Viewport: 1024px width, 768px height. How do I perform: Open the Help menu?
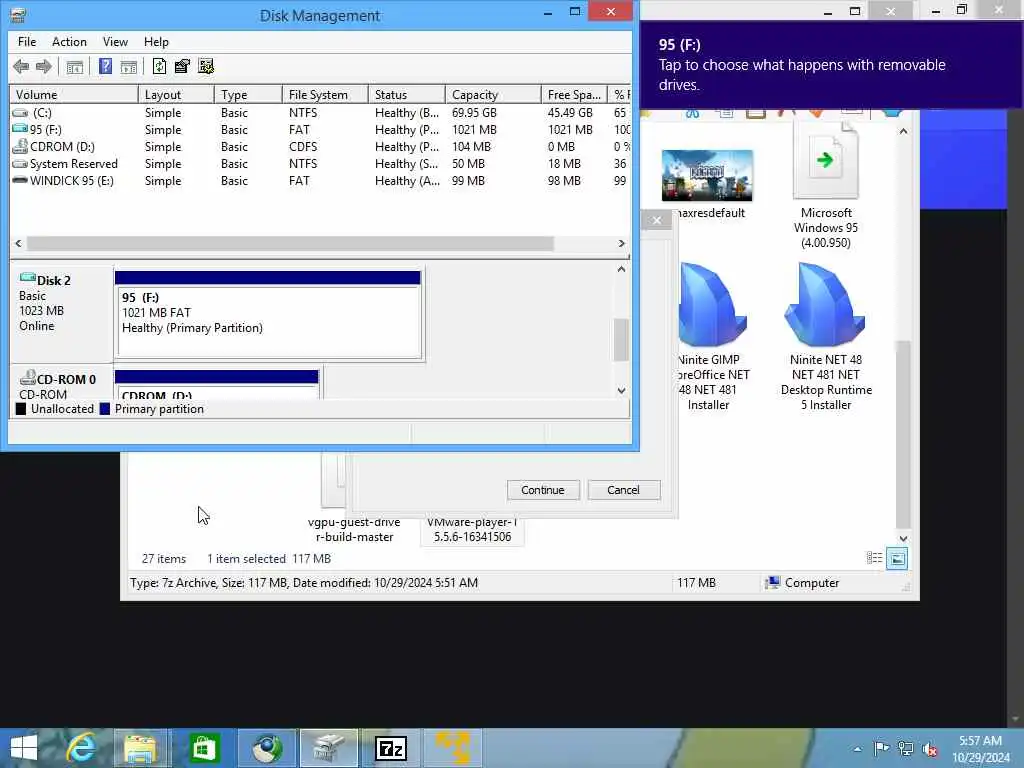156,42
